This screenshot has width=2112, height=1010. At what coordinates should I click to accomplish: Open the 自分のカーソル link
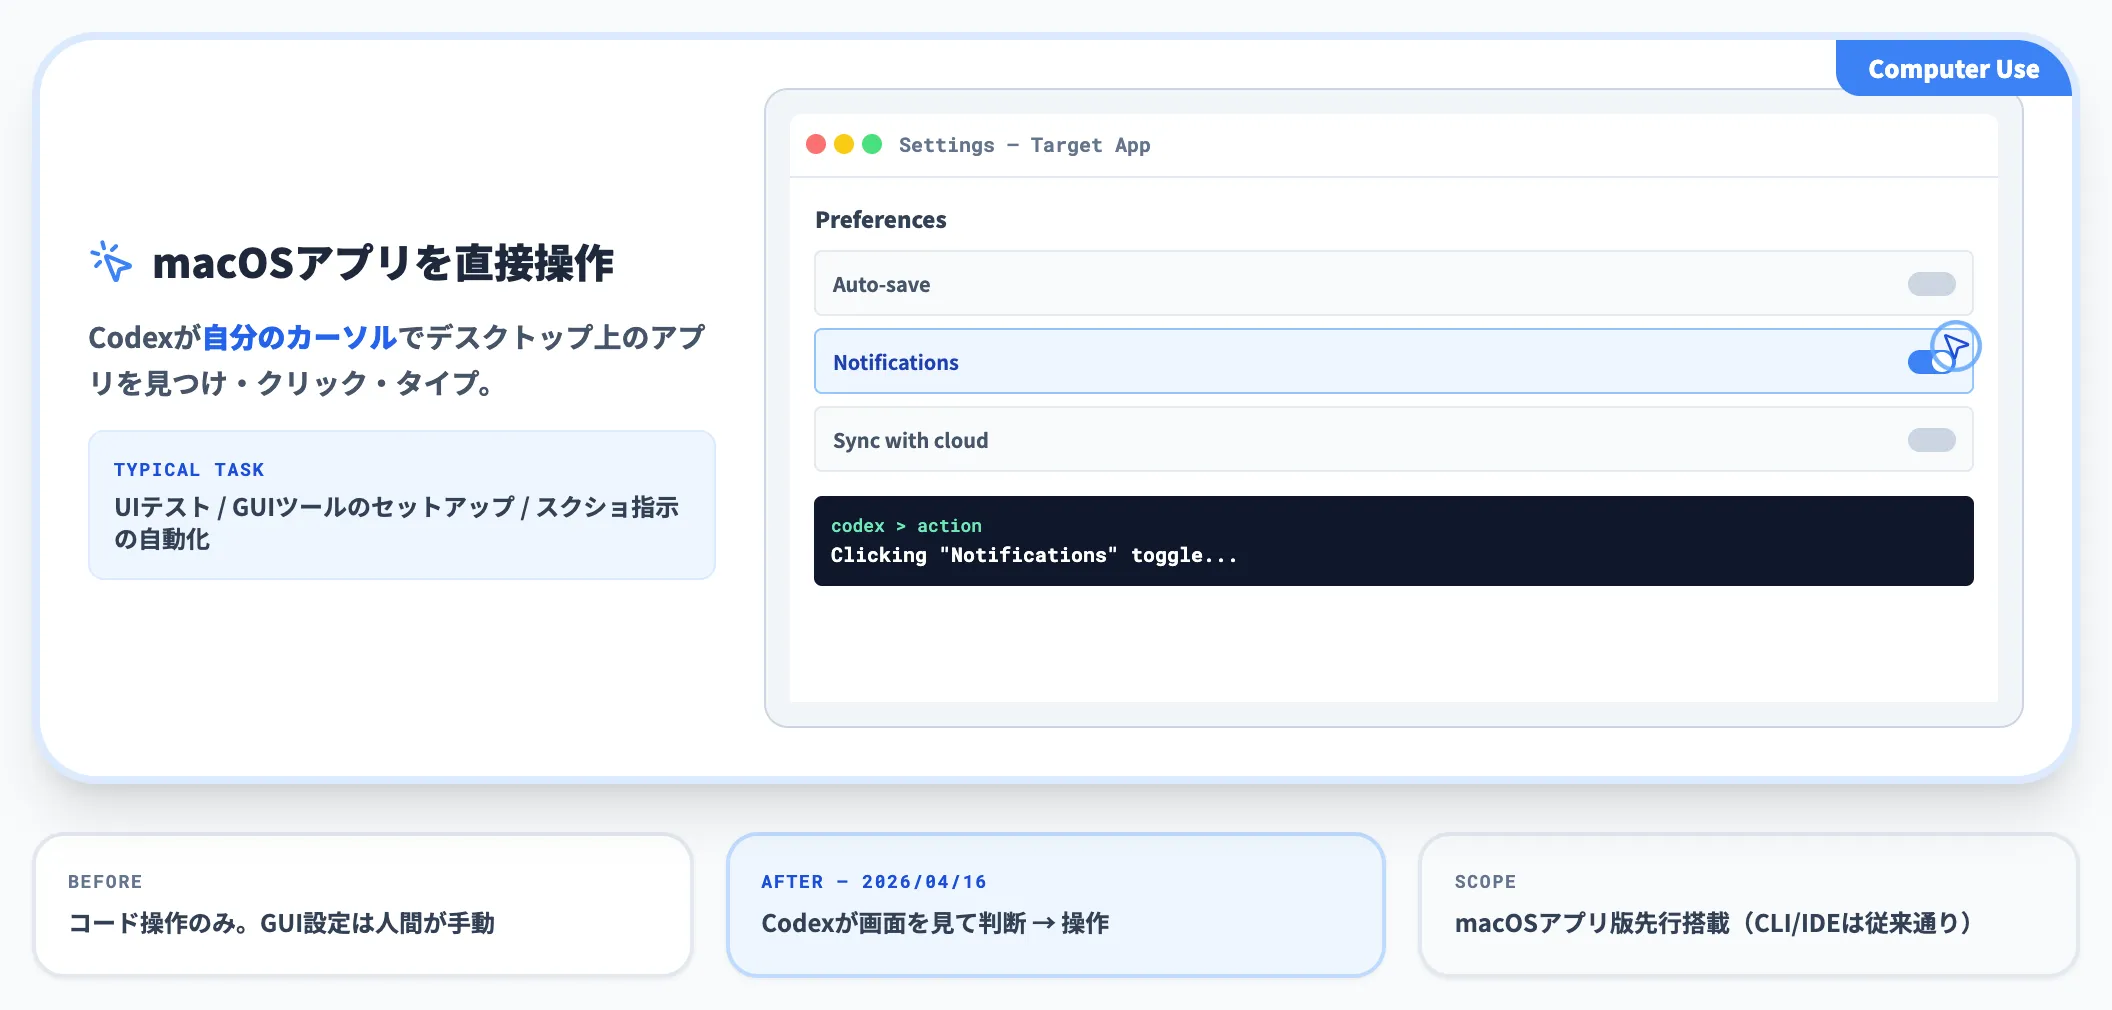pyautogui.click(x=297, y=338)
